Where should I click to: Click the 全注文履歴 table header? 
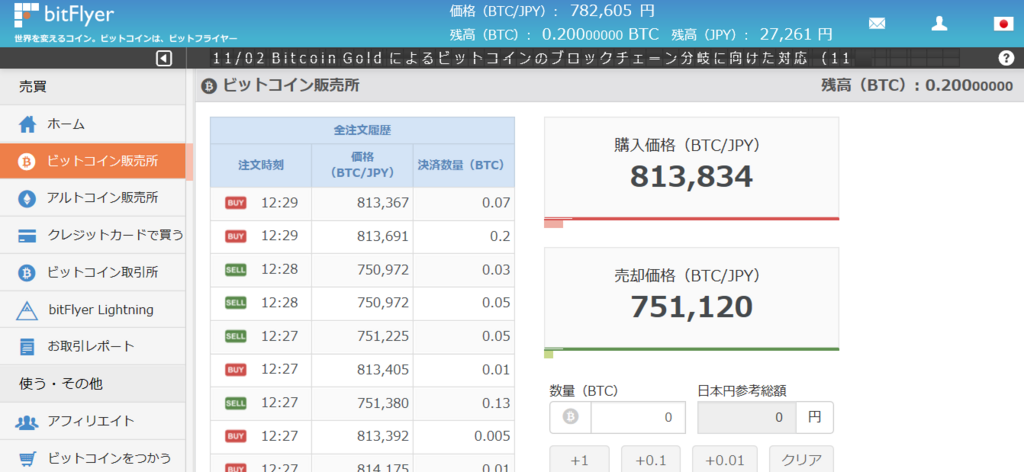tap(362, 130)
